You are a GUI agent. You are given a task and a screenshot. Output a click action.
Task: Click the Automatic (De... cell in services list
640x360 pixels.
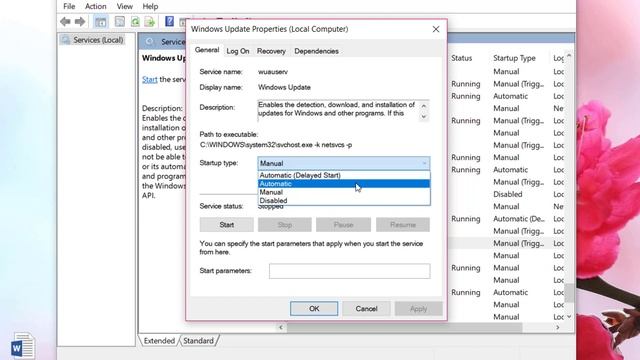pos(519,219)
